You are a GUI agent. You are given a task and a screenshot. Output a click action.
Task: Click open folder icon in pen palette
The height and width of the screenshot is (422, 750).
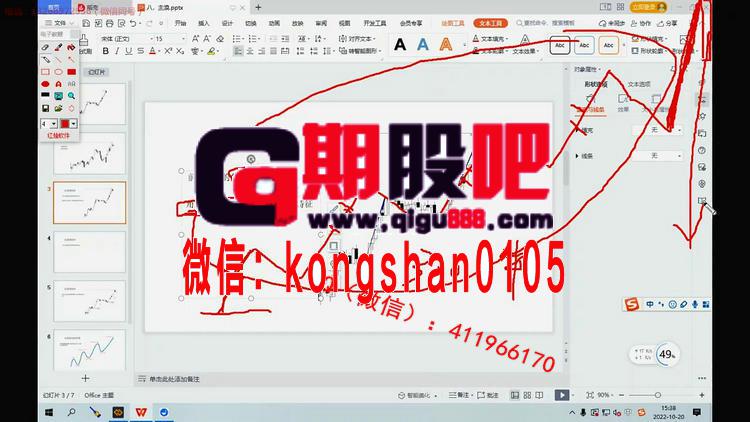click(58, 109)
